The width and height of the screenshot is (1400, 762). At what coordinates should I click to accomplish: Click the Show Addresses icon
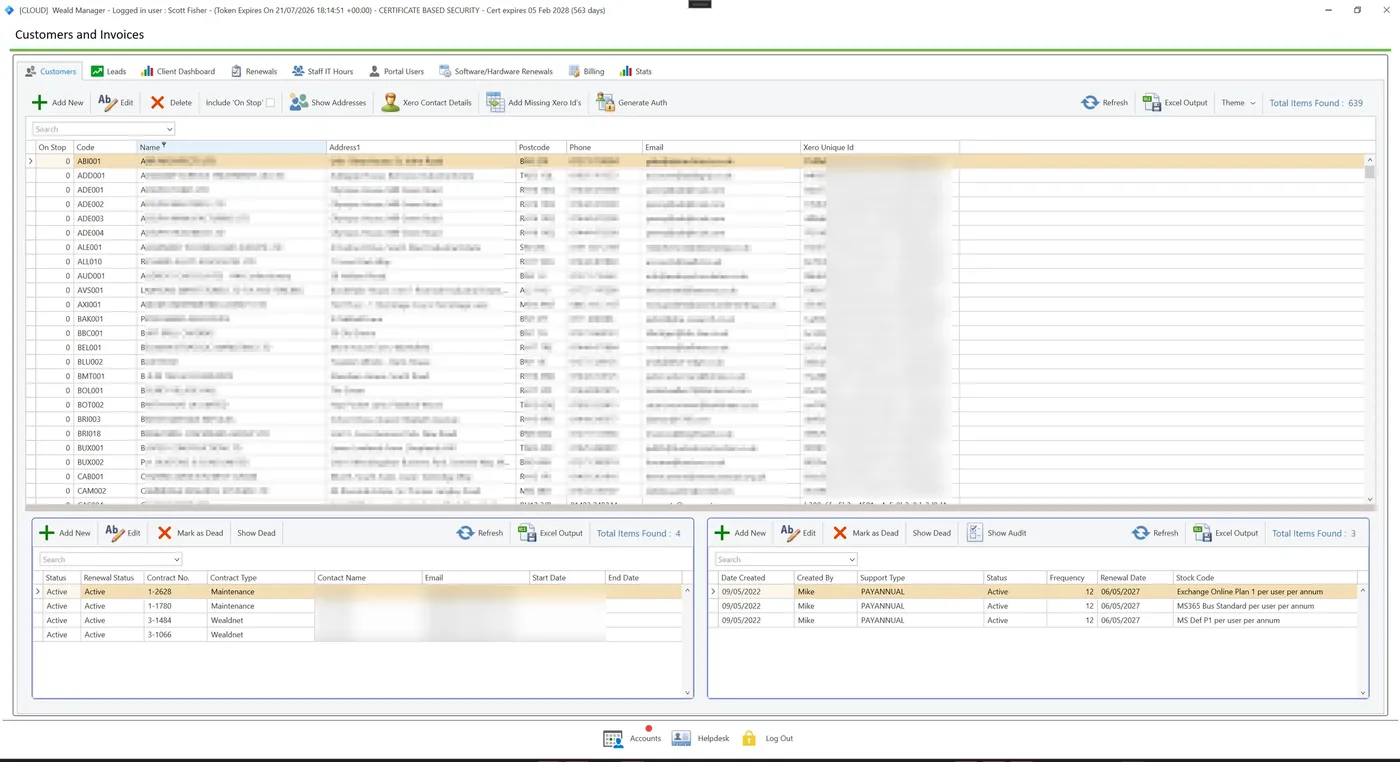tap(298, 102)
